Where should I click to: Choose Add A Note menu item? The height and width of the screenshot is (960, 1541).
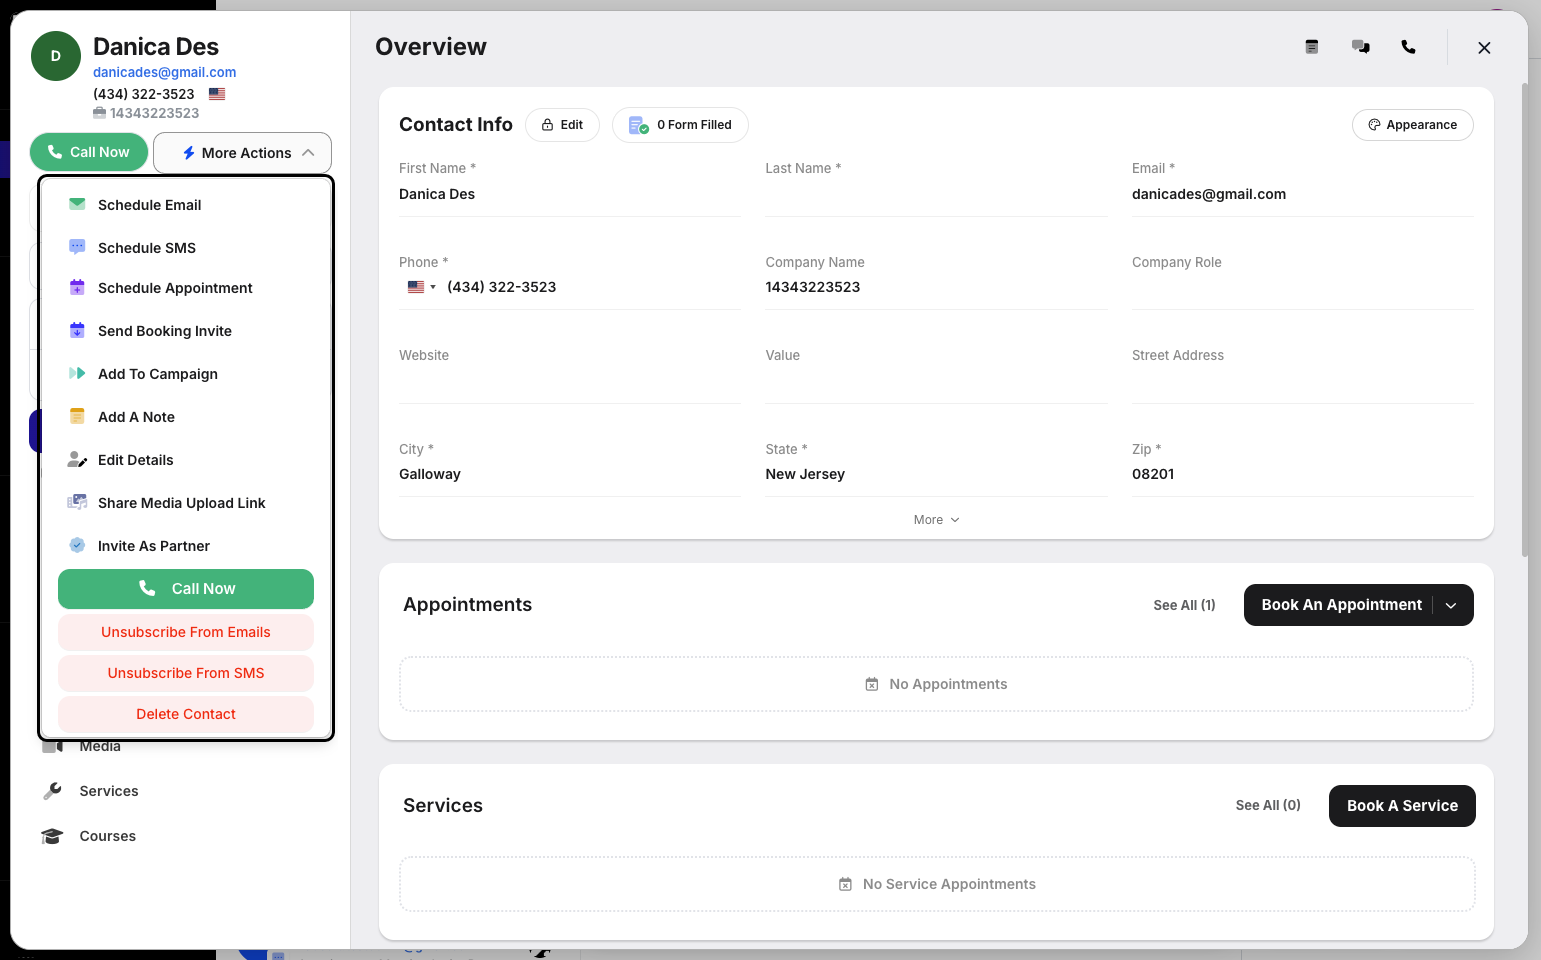pos(186,417)
